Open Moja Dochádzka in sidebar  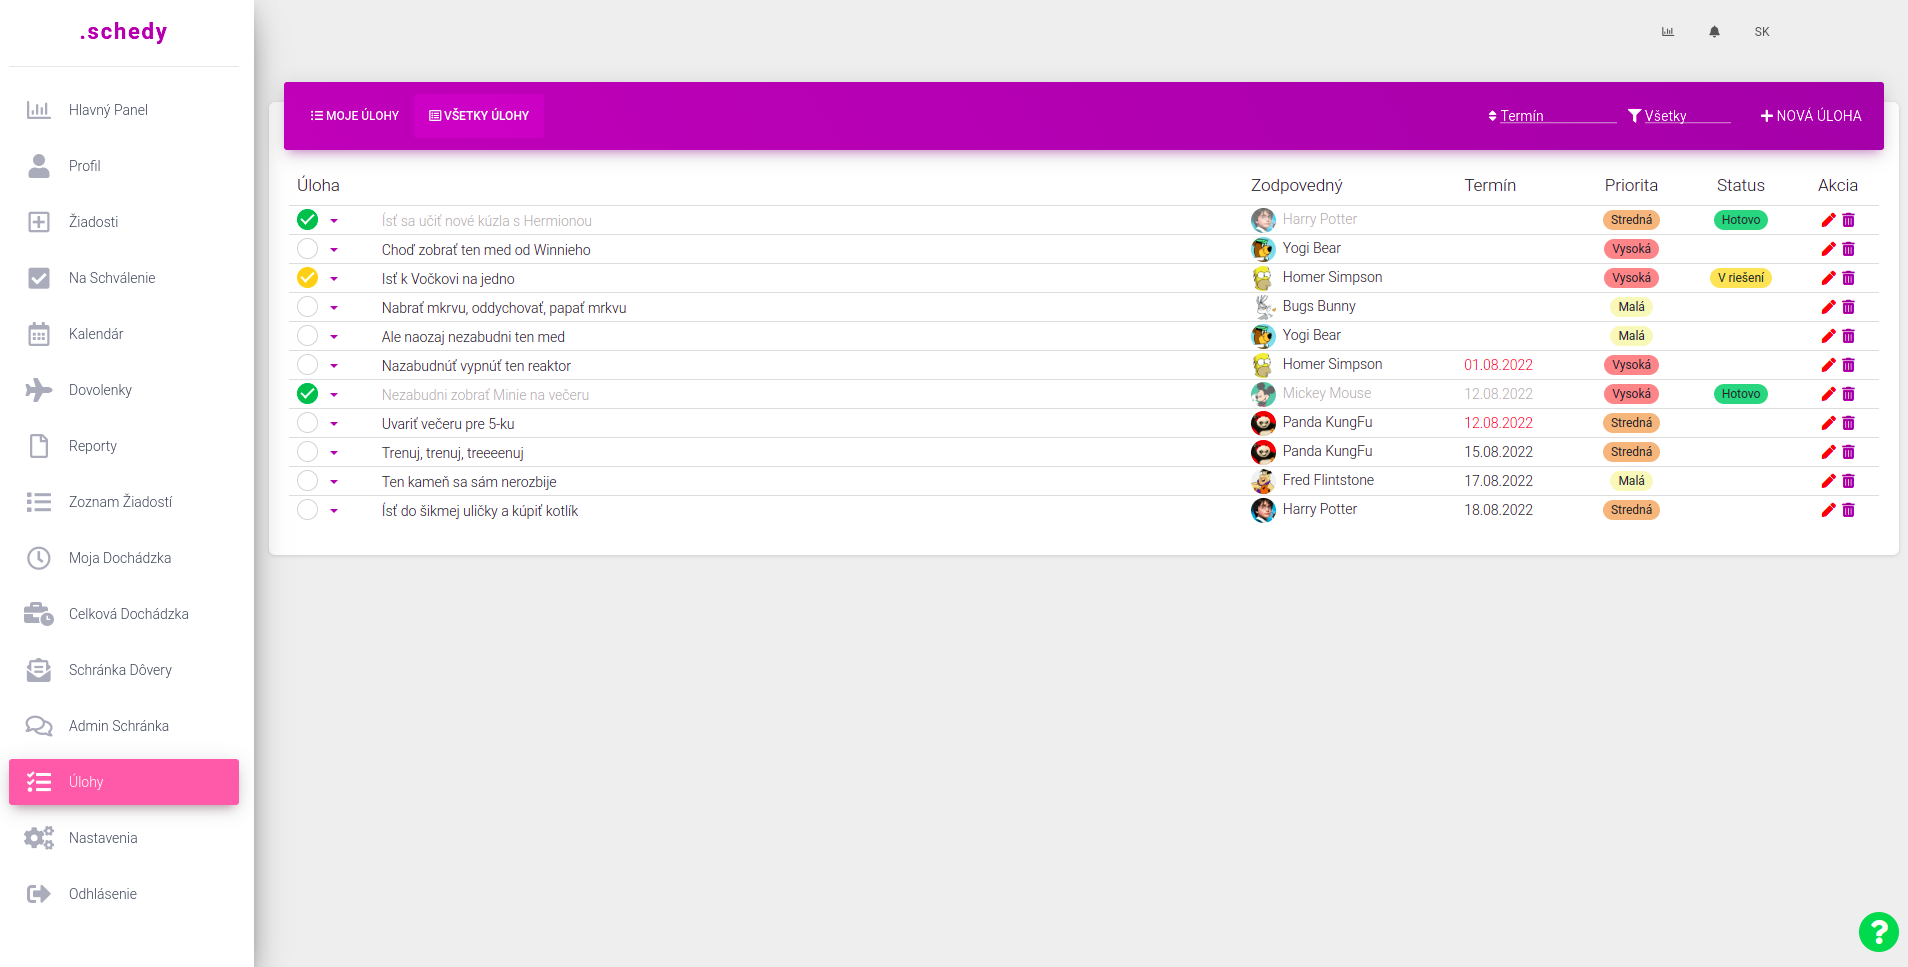(x=124, y=558)
